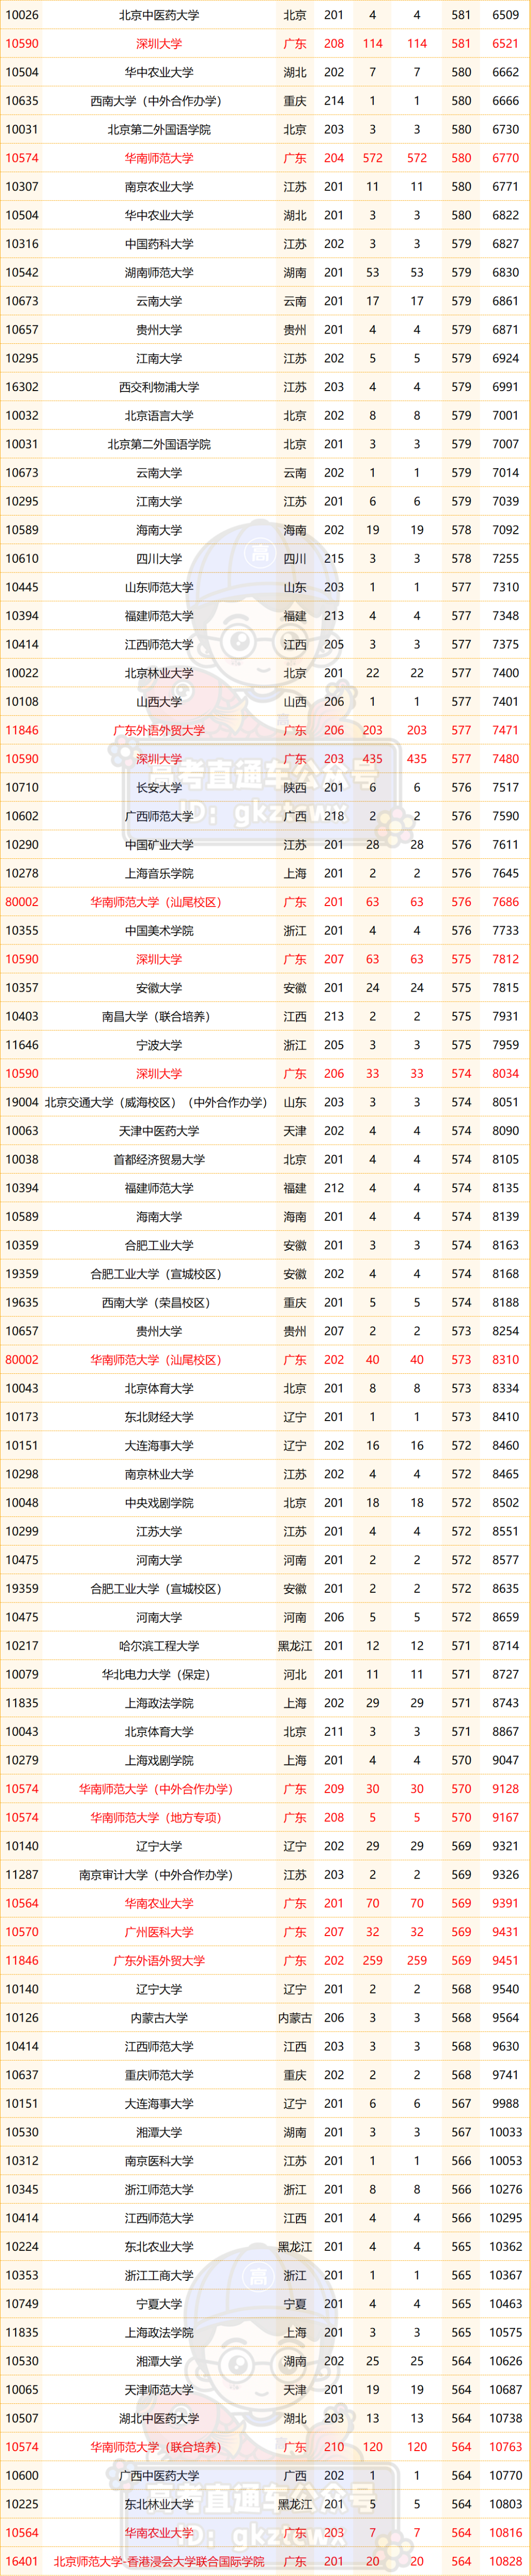Select 浙江工商大学 name cell
The height and width of the screenshot is (2576, 531).
point(159,2276)
